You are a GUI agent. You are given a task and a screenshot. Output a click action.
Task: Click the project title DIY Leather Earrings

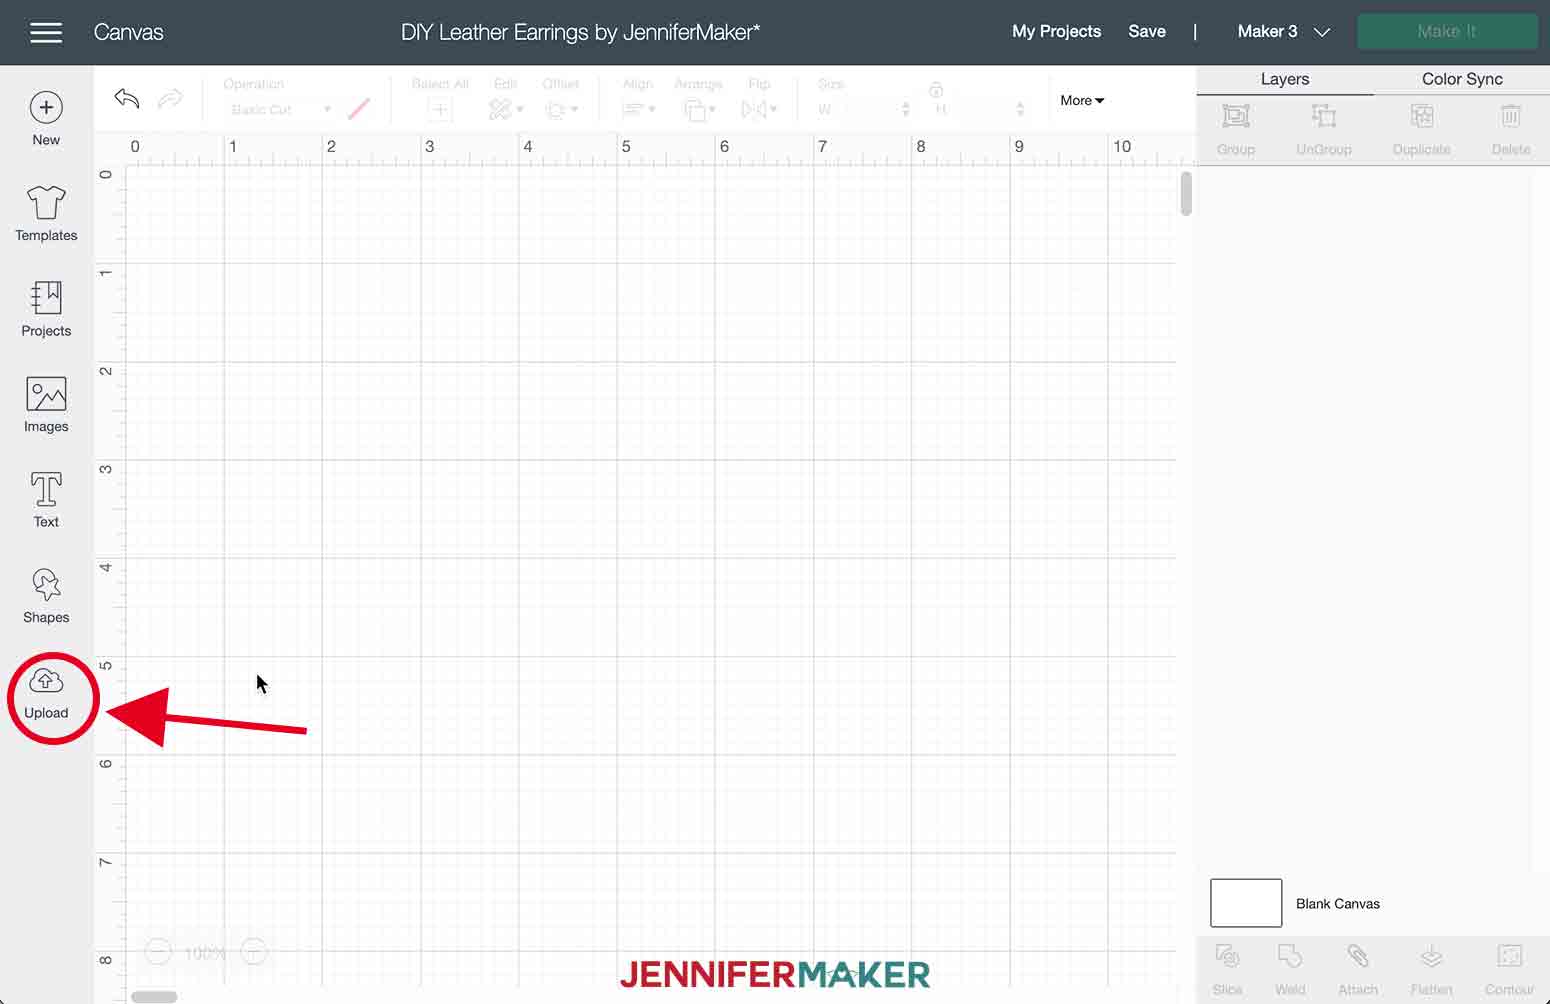tap(580, 32)
